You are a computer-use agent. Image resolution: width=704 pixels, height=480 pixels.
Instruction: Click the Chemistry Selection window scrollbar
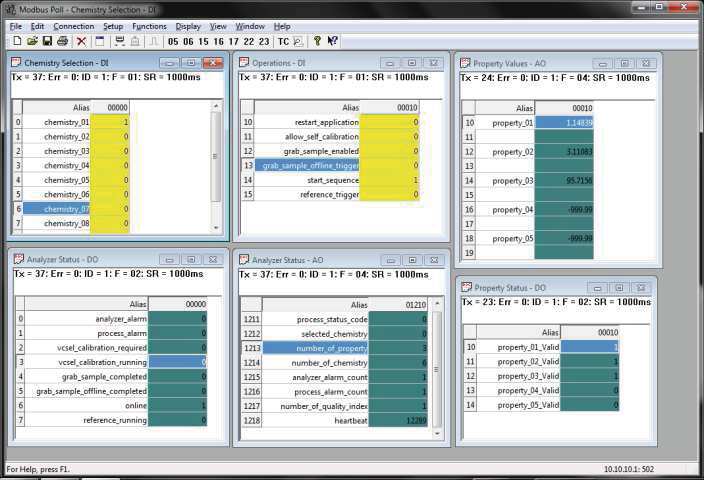pyautogui.click(x=216, y=160)
